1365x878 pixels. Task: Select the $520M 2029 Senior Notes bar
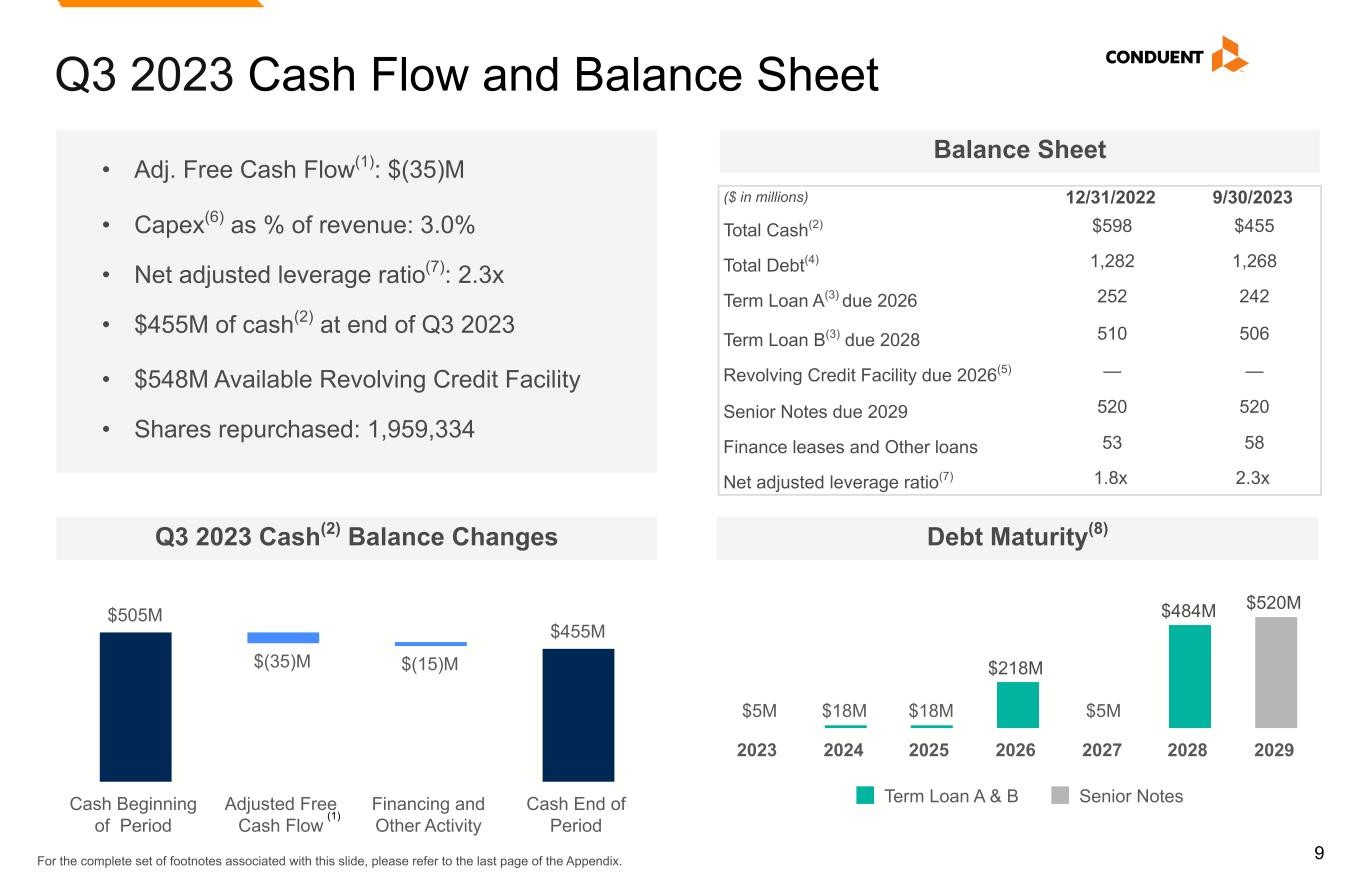[x=1275, y=672]
